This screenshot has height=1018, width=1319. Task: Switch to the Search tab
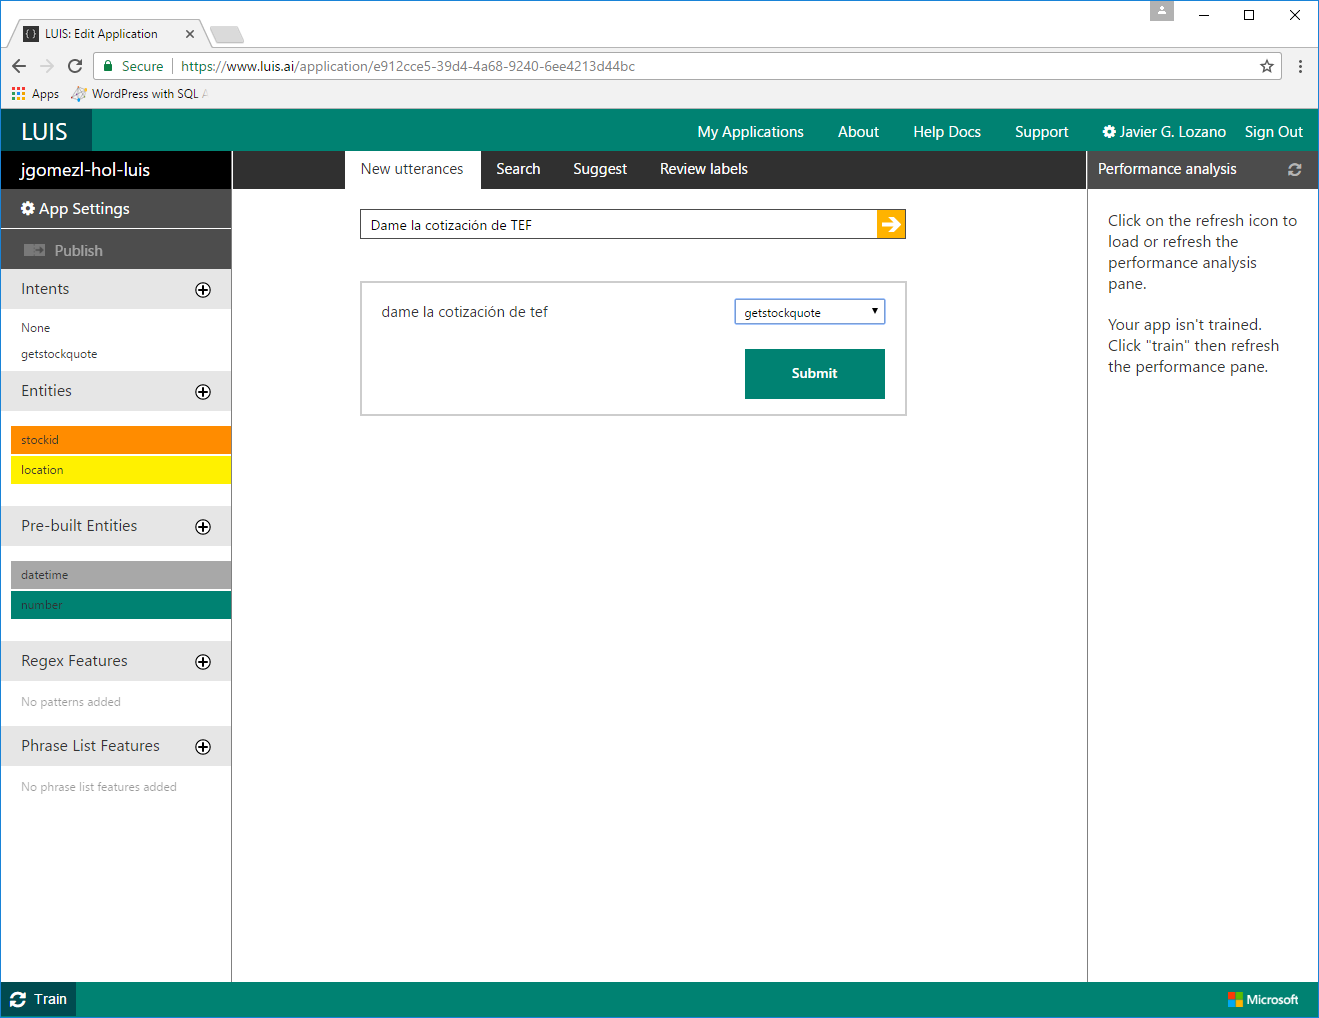pos(518,169)
